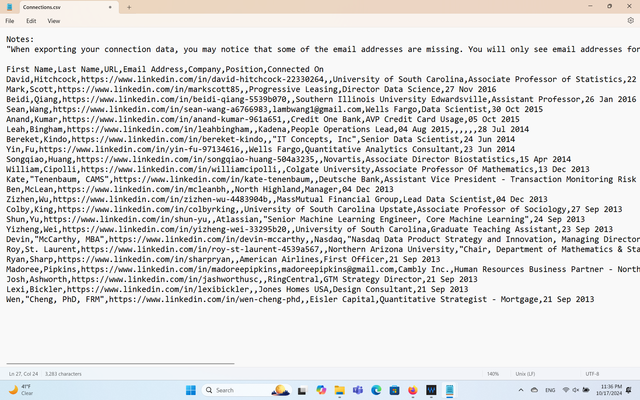Open the Windows Start menu
The height and width of the screenshot is (400, 640).
pos(191,390)
